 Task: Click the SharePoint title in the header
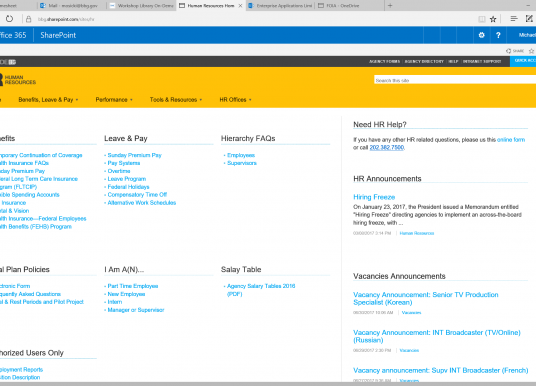coord(58,35)
